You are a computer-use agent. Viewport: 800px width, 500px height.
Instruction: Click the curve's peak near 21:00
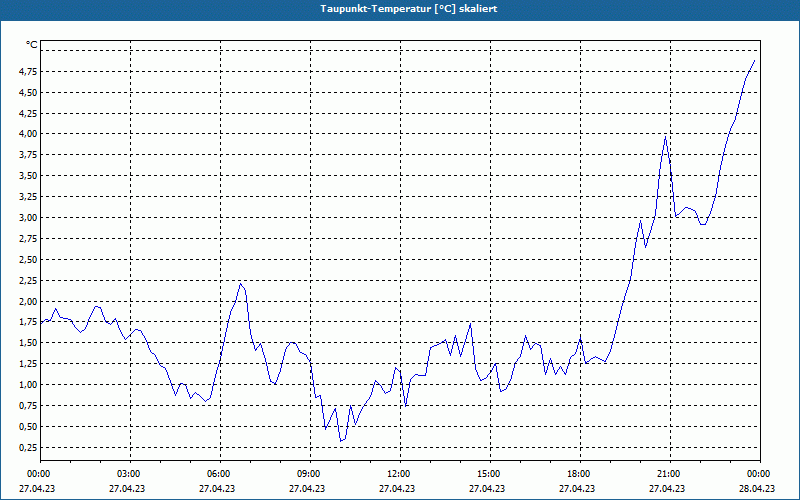(665, 137)
